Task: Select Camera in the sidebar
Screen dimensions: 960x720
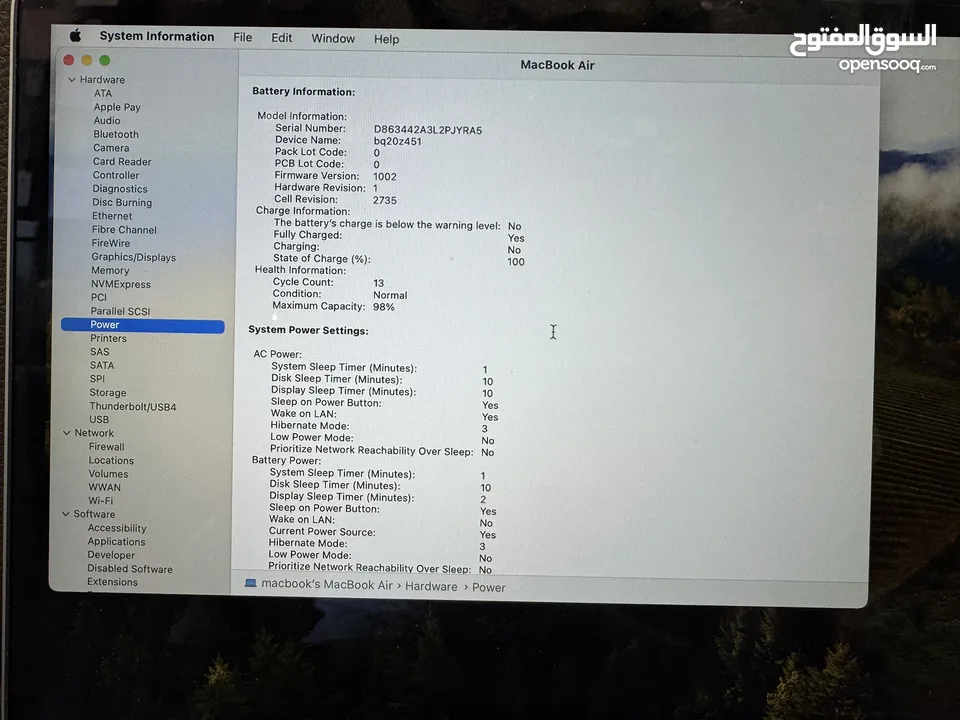Action: click(111, 148)
